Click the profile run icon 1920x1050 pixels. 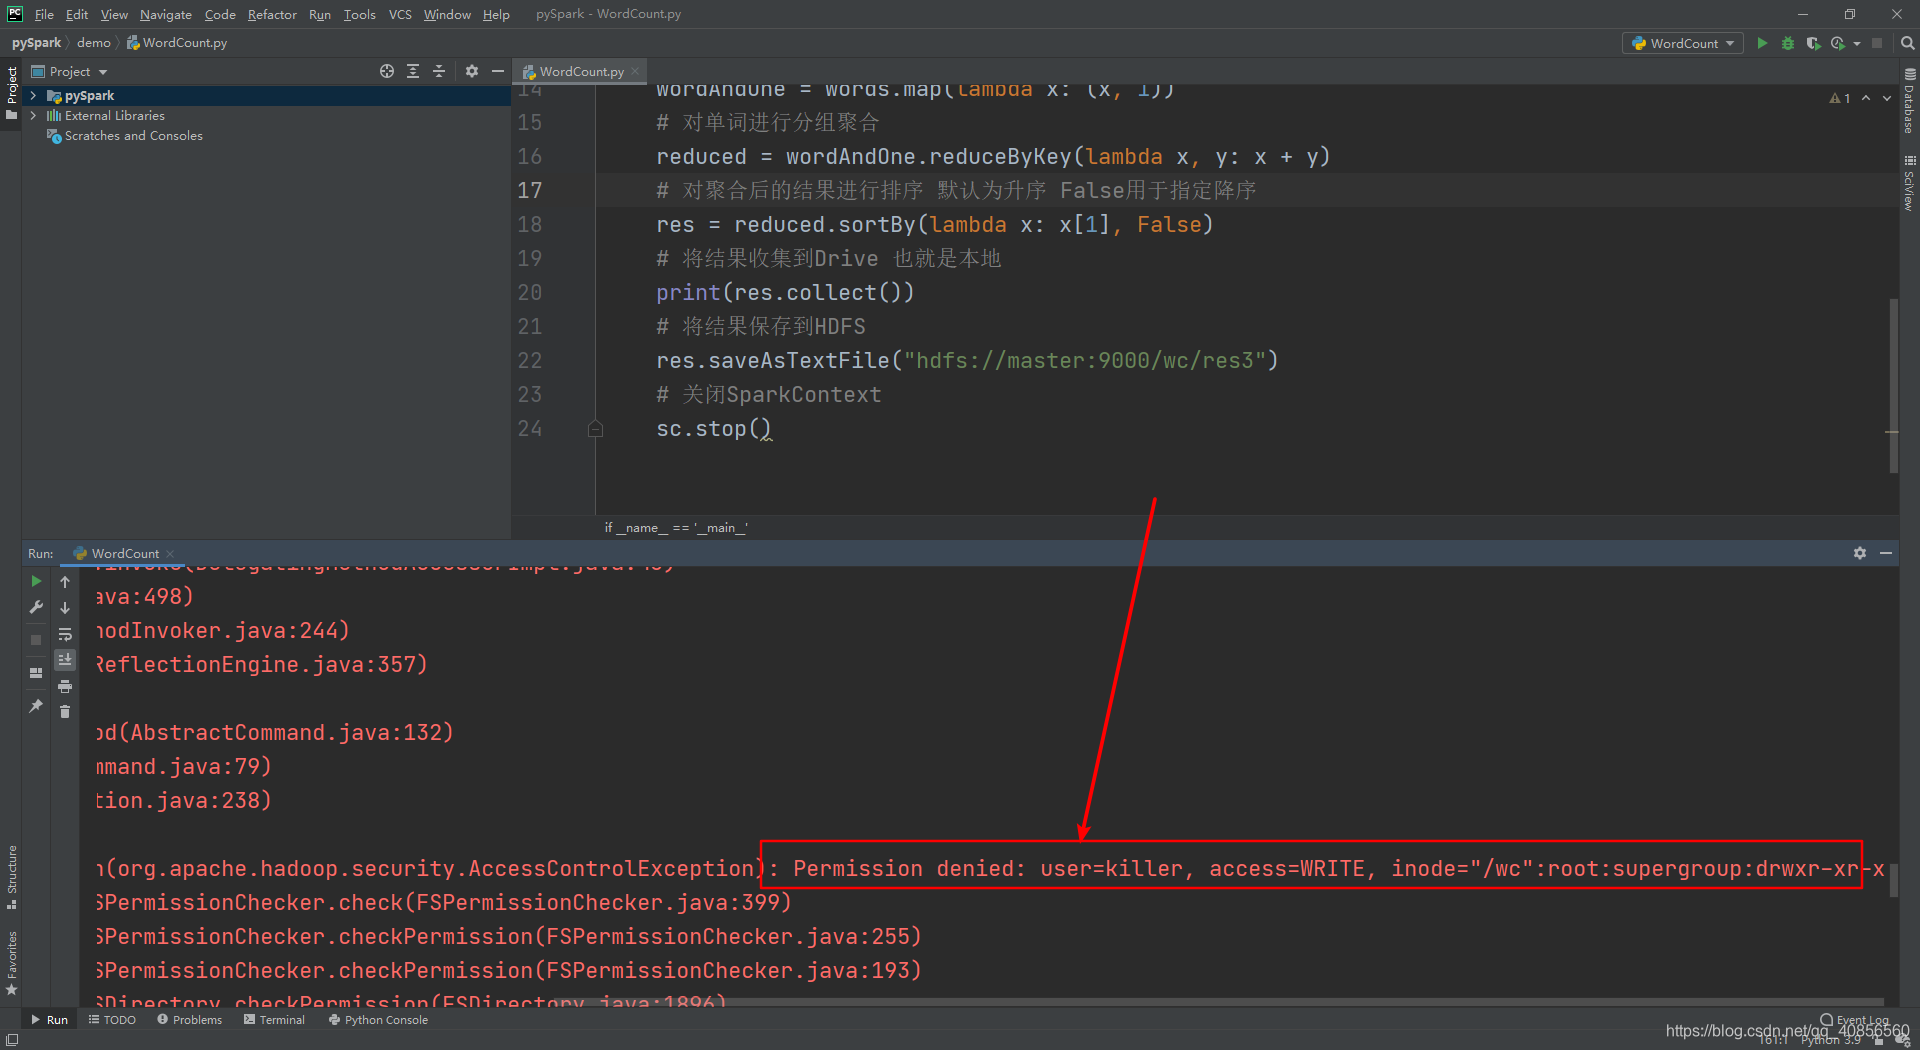[x=1838, y=43]
